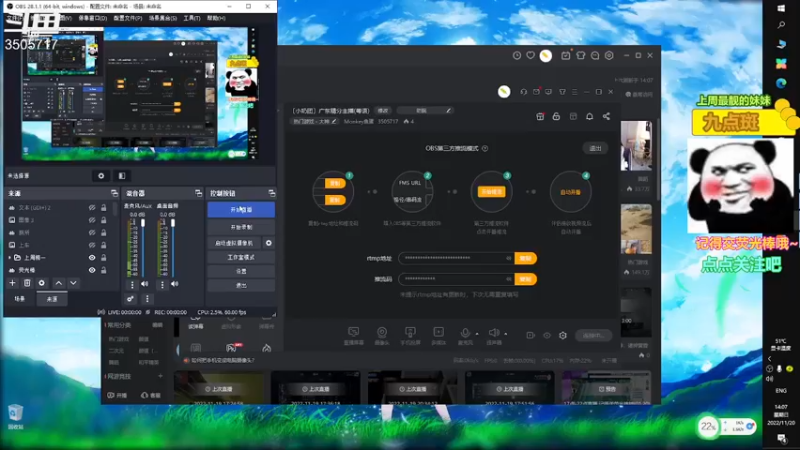Open desktop audio channel three-dot menu
This screenshot has height=450, width=800.
point(162,284)
